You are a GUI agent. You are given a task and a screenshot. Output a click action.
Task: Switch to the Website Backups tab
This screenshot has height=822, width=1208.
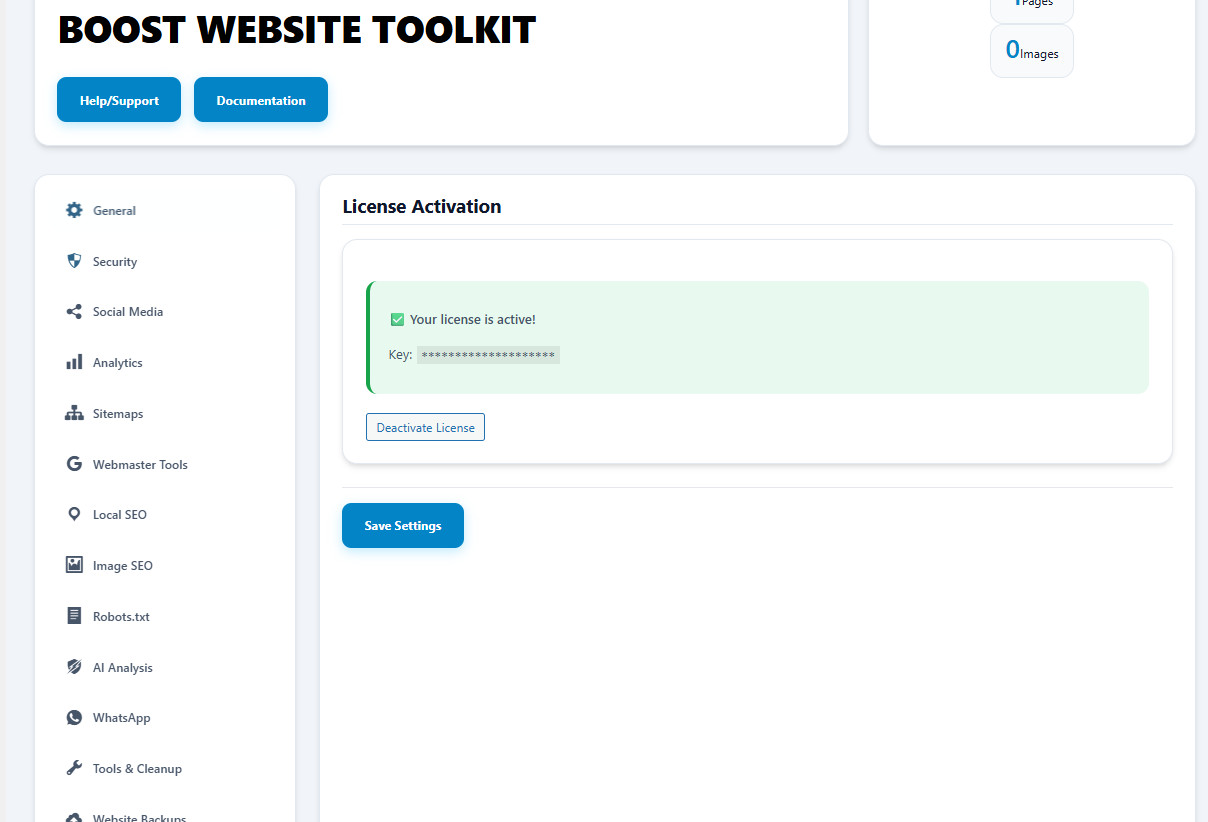138,816
